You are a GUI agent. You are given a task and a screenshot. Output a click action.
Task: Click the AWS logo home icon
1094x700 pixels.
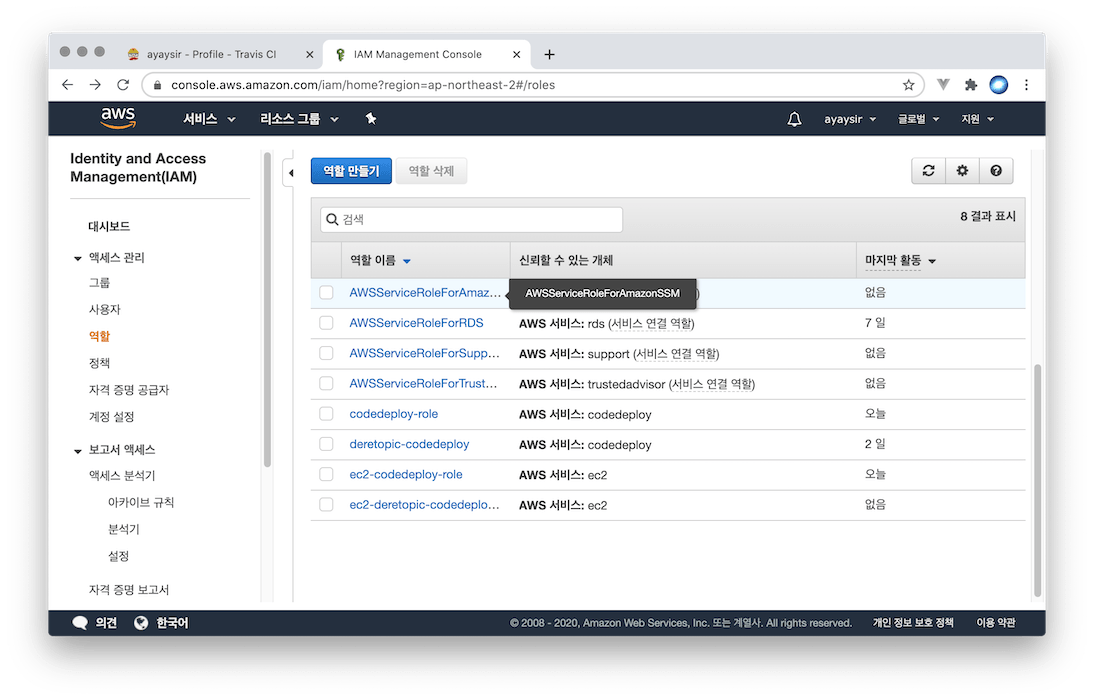[x=117, y=118]
